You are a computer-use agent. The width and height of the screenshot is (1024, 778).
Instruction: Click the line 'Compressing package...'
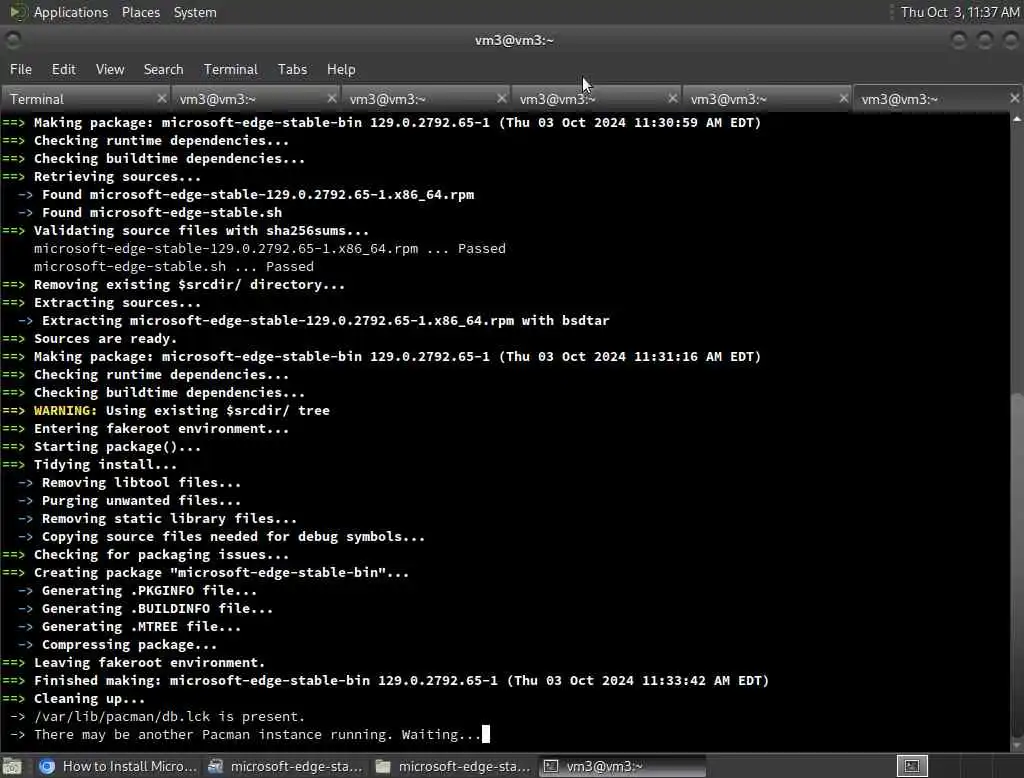pos(129,644)
